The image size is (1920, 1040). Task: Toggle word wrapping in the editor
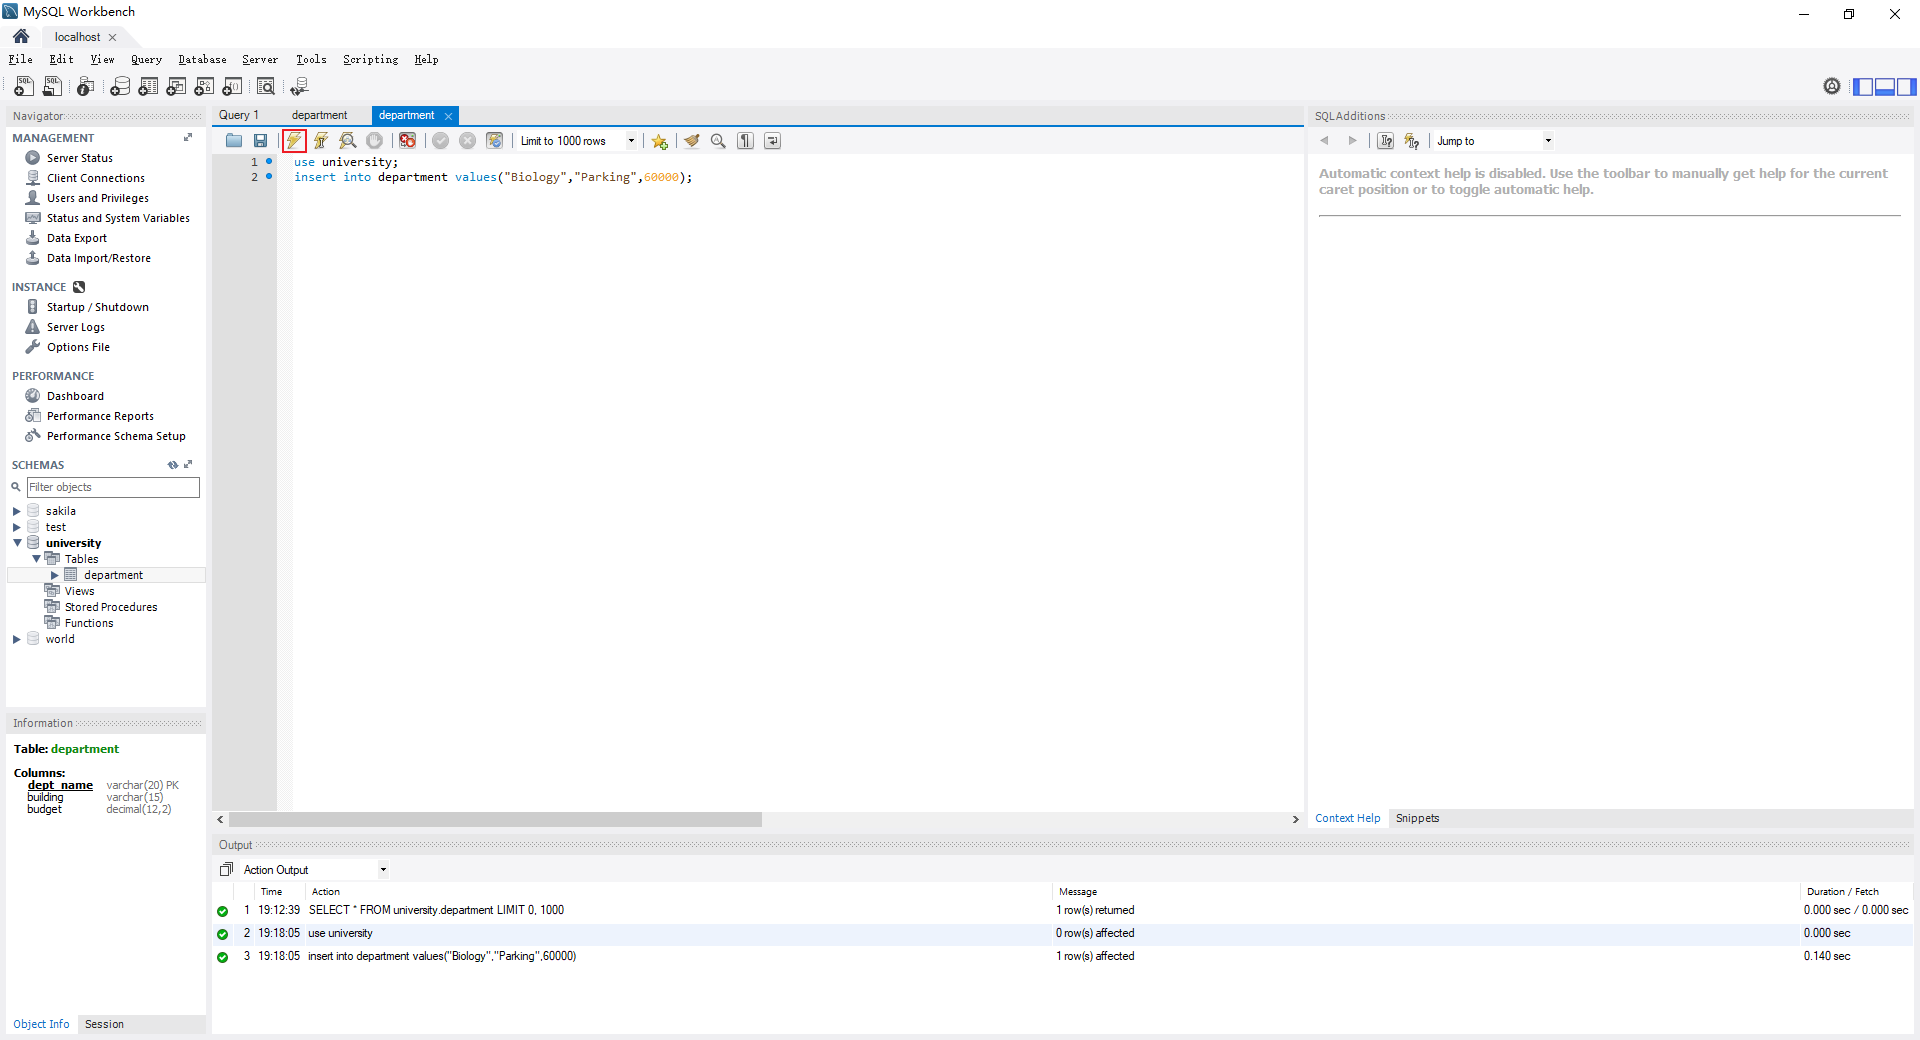tap(772, 141)
